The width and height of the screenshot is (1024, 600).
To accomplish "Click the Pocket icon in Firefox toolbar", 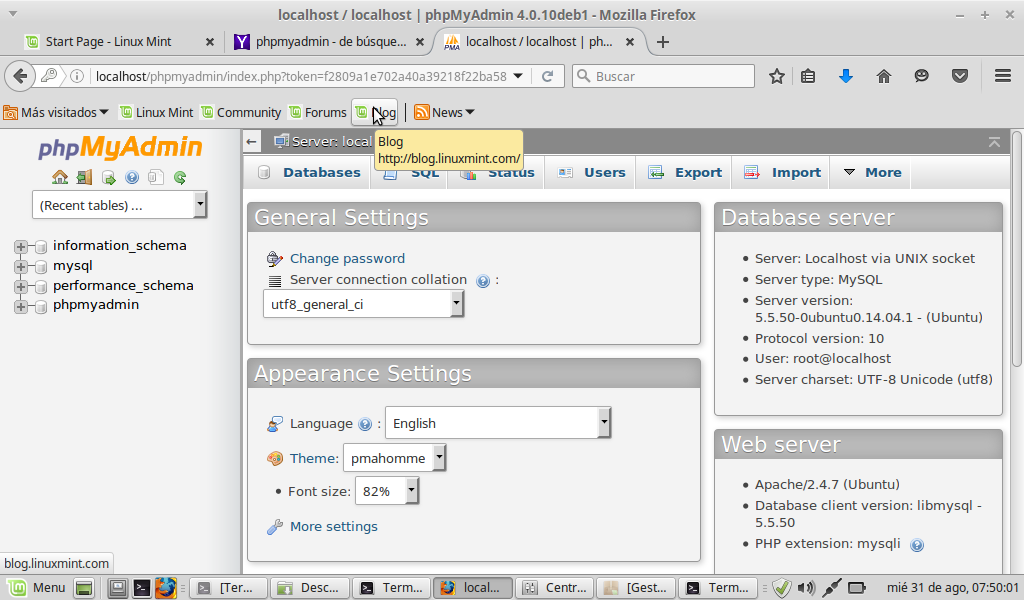I will (959, 76).
